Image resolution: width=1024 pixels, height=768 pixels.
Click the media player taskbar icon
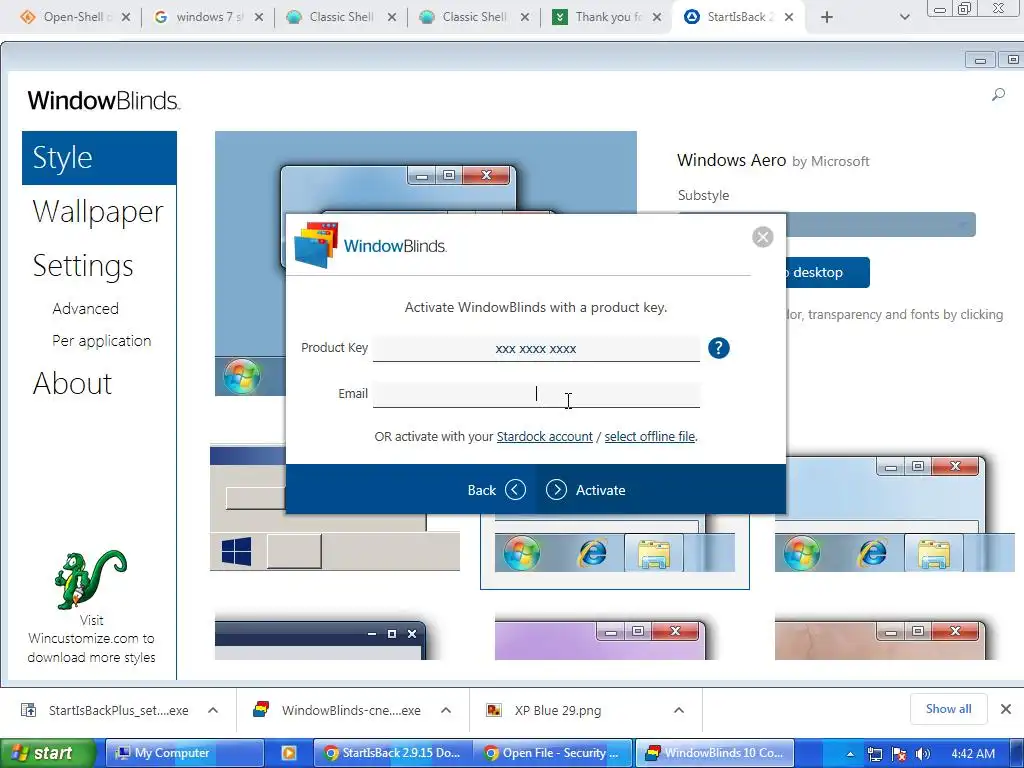(289, 753)
